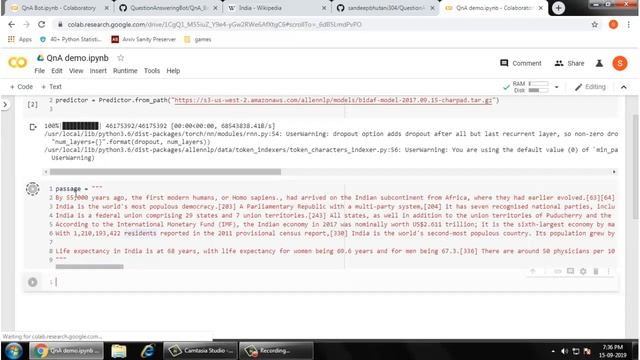Go back in browser history
Viewport: 640px width, 360px height.
[11, 24]
